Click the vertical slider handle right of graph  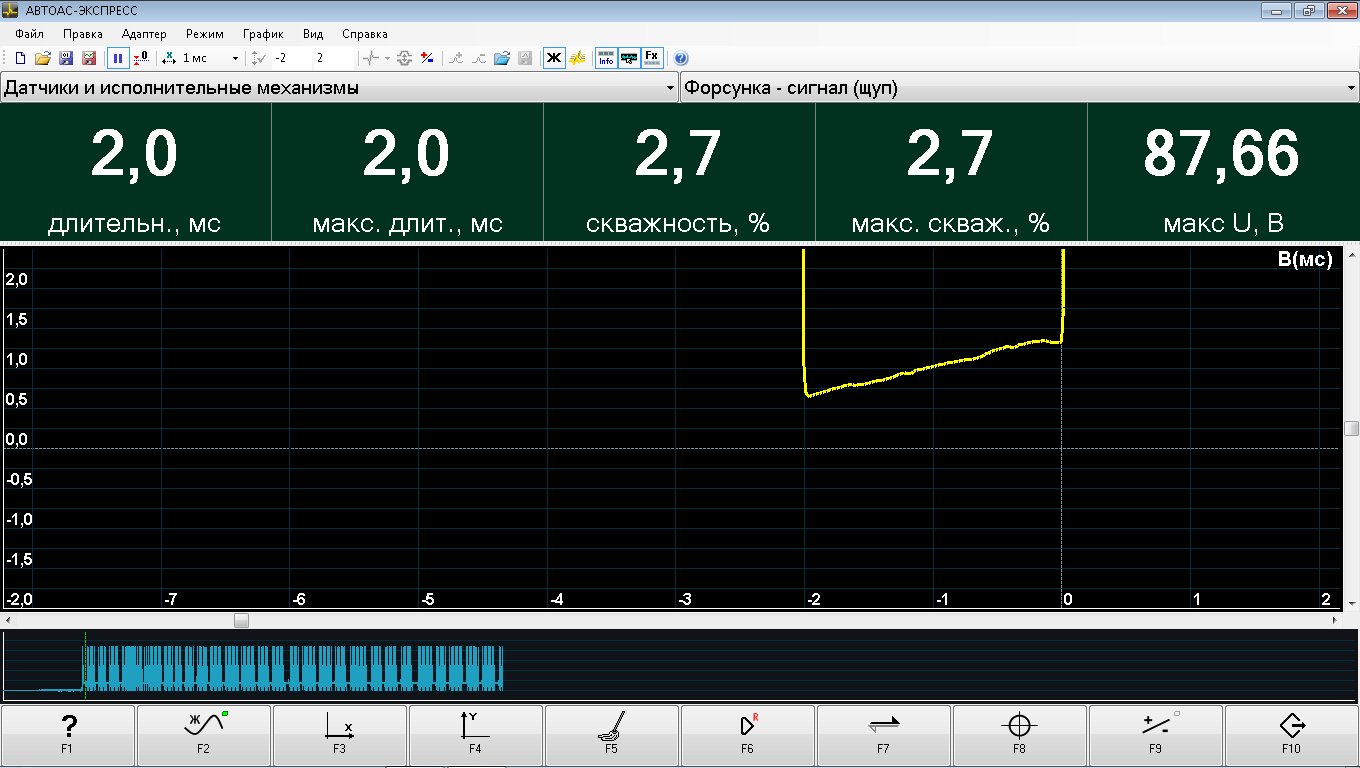[x=1351, y=429]
